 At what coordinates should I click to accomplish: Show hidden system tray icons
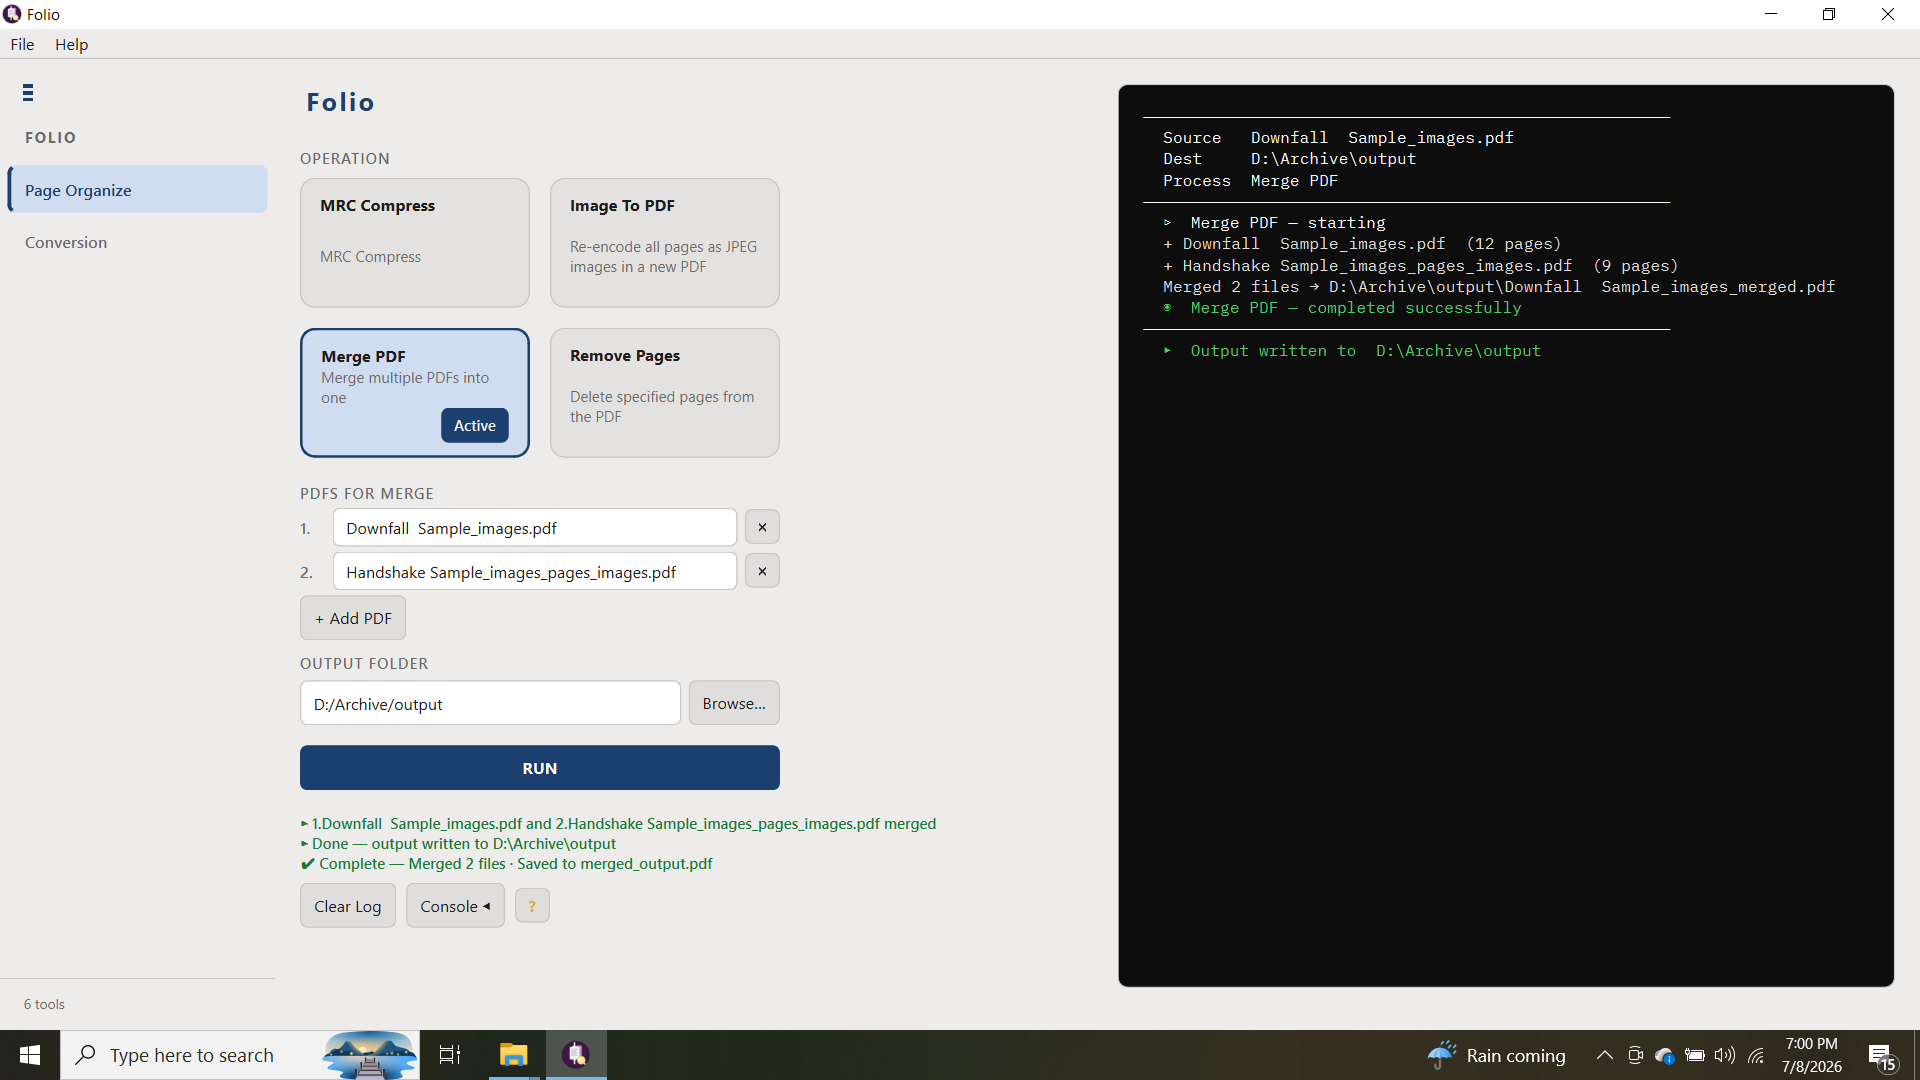[1604, 1055]
